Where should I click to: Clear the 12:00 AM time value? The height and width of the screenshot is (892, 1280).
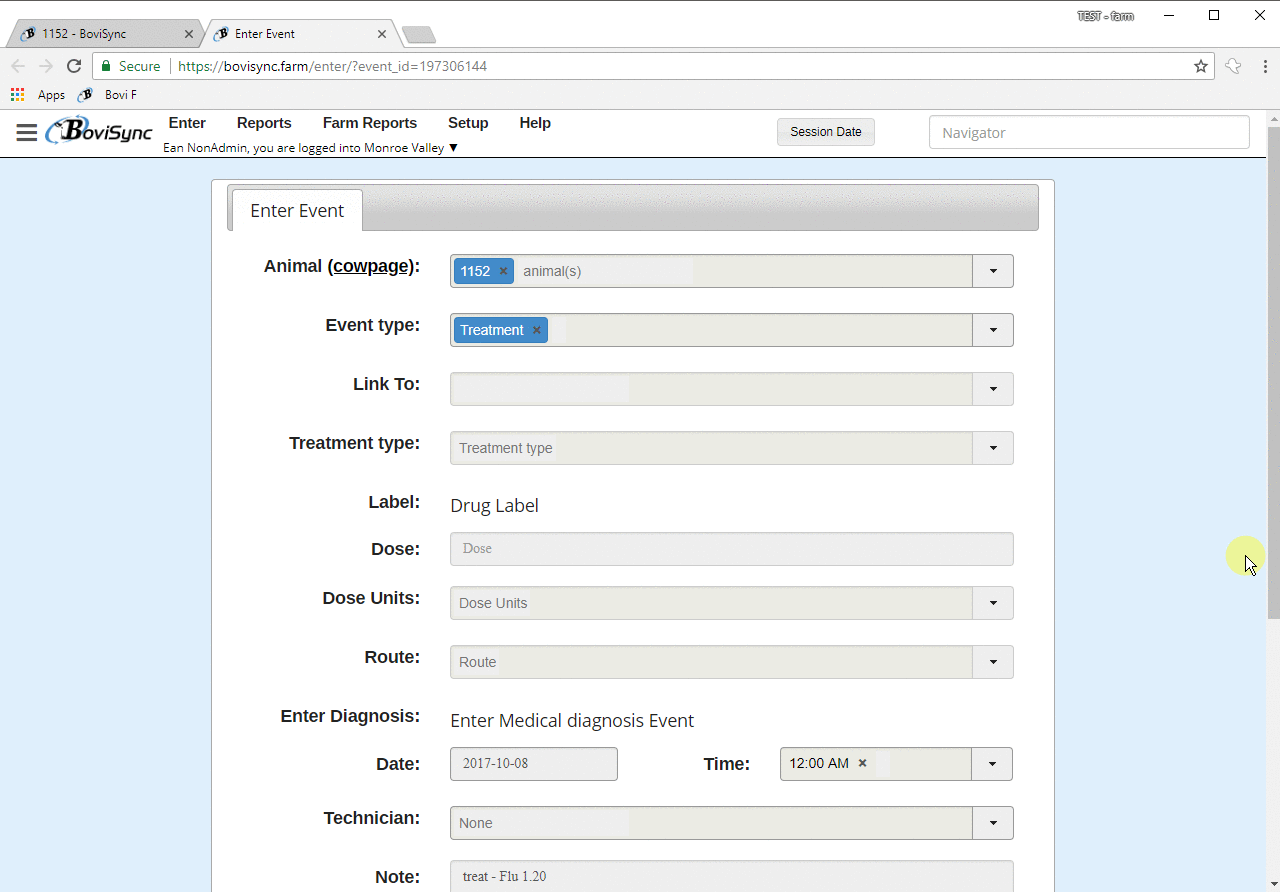pos(862,763)
